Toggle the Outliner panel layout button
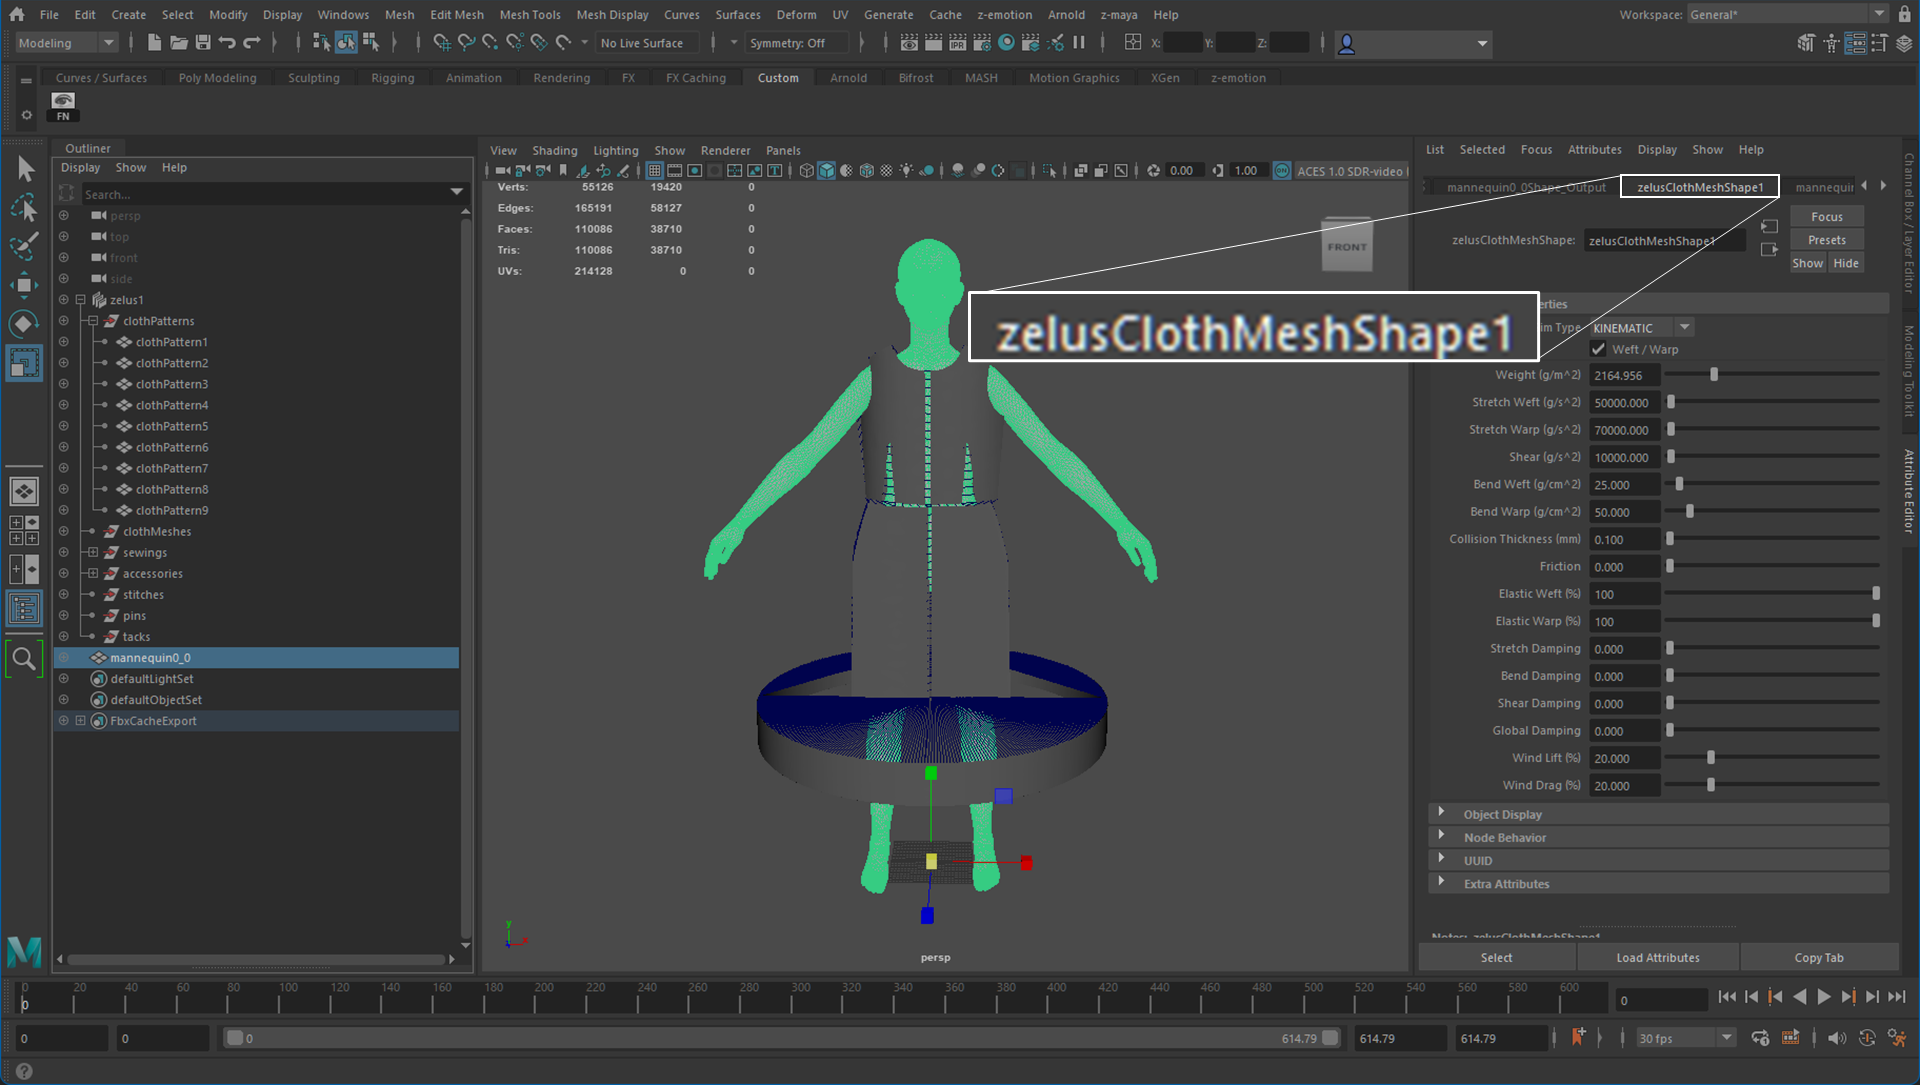This screenshot has width=1920, height=1085. click(x=24, y=608)
